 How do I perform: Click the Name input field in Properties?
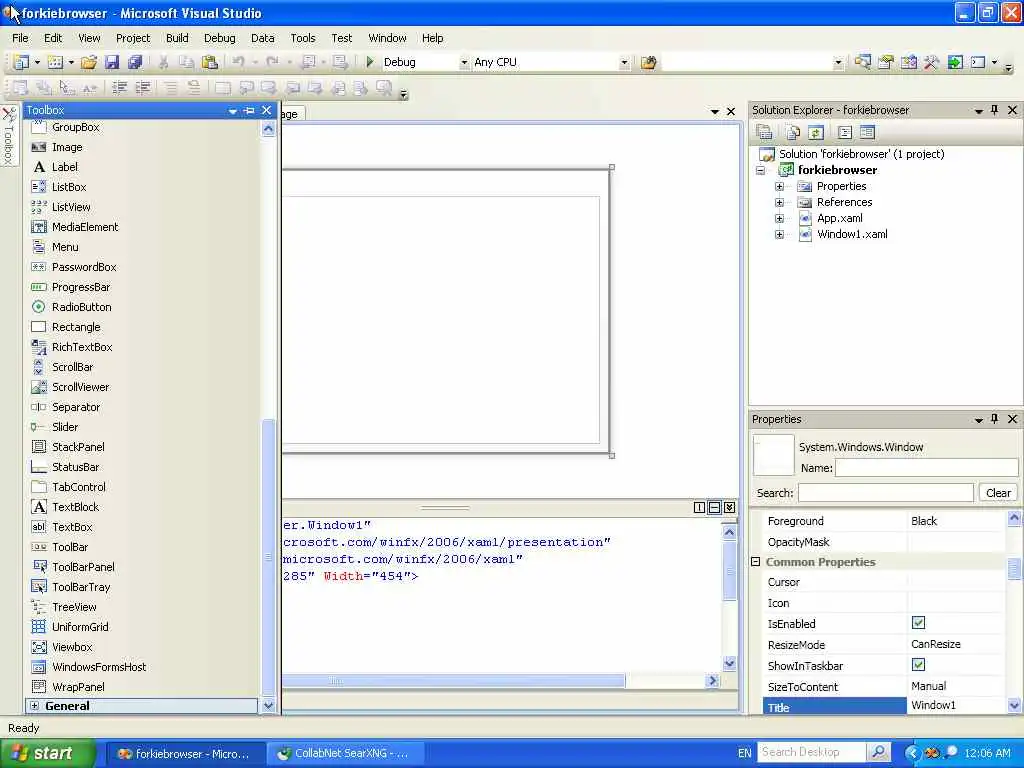tap(926, 468)
